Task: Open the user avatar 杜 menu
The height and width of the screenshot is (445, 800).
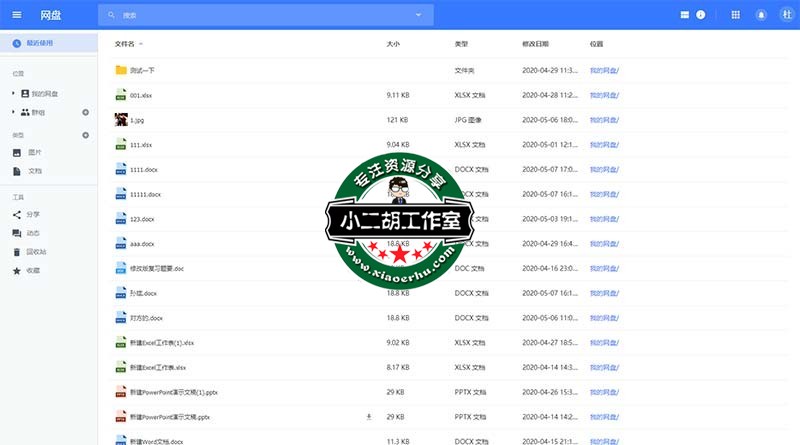Action: point(786,15)
